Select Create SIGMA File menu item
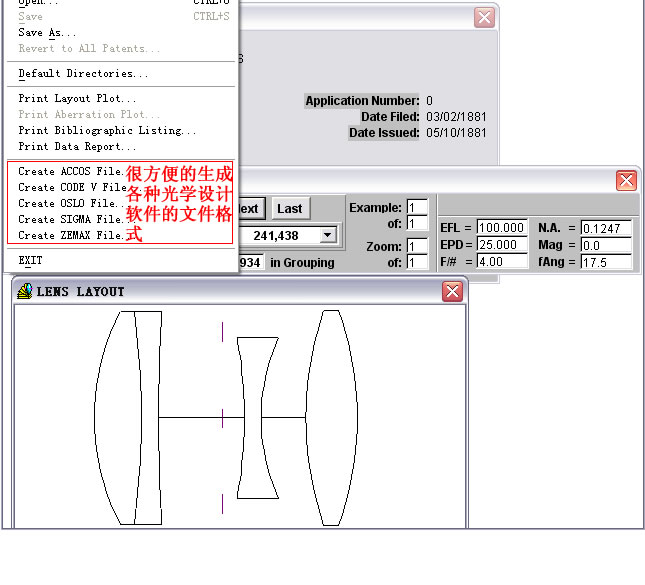 point(71,219)
